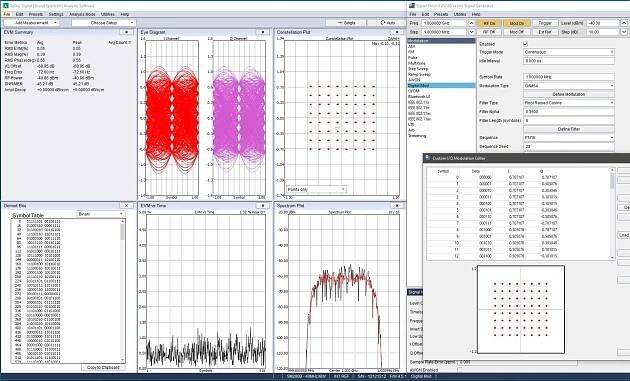Viewport: 630px width, 381px height.
Task: Toggle the Enabled checkbox for digital modulation
Action: point(526,44)
